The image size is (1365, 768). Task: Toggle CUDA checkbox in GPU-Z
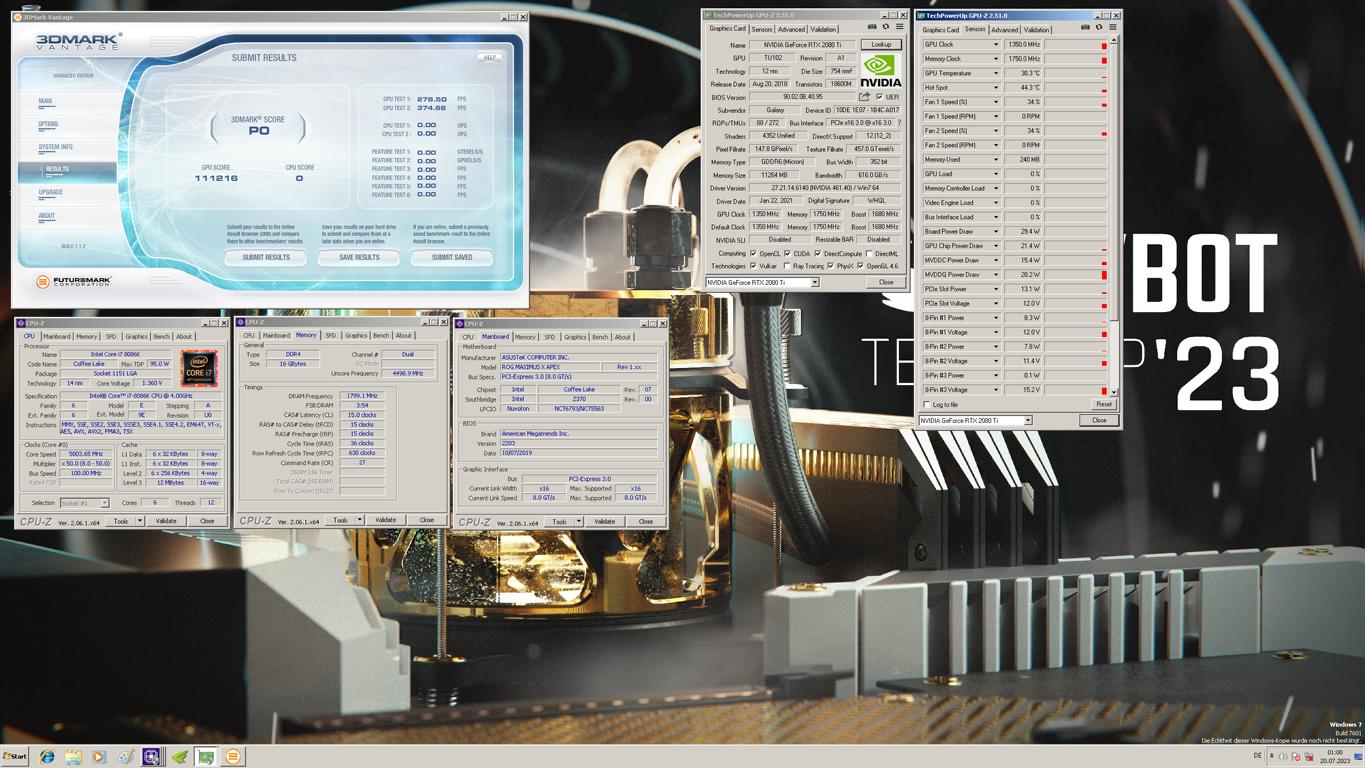pyautogui.click(x=787, y=253)
